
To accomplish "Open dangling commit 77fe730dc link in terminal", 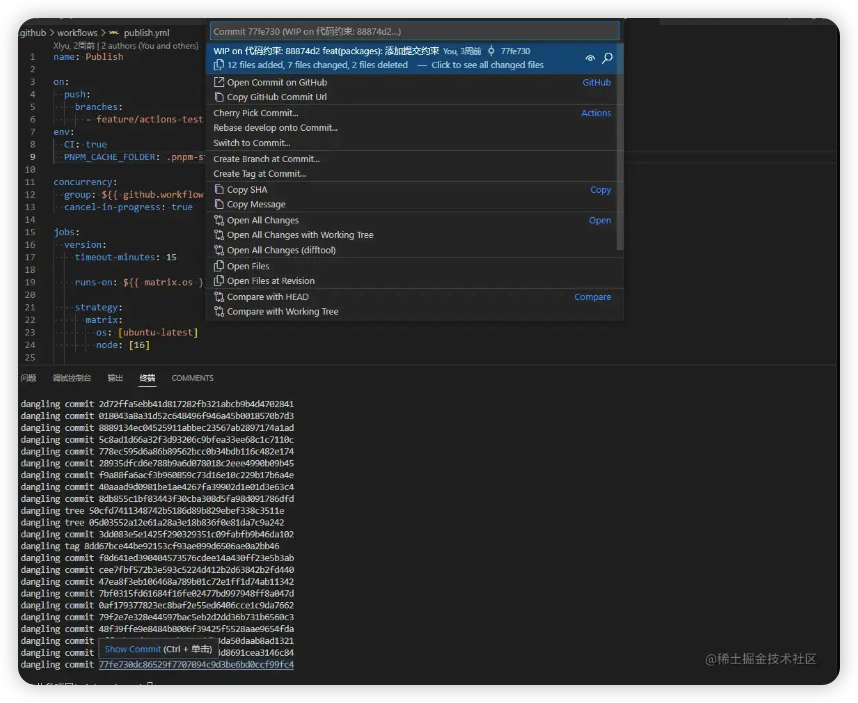I will (x=196, y=665).
